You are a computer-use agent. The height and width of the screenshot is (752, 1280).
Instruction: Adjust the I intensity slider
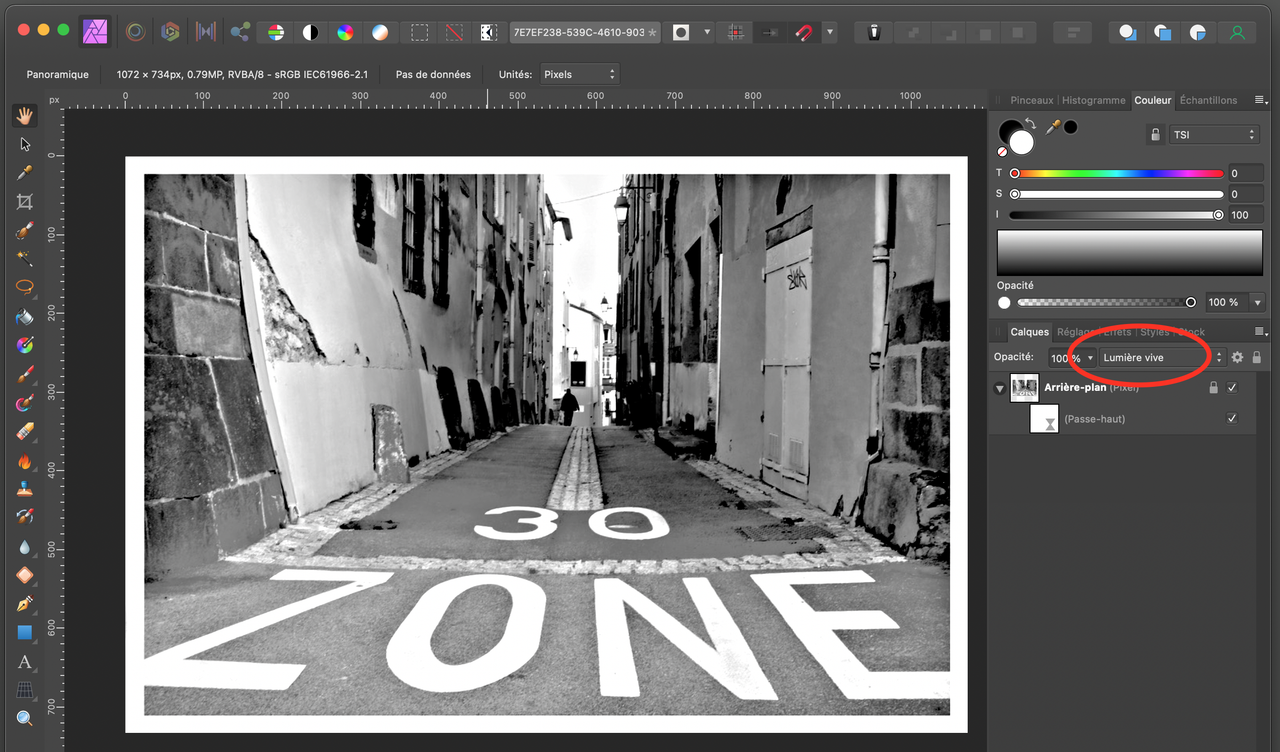point(1116,215)
